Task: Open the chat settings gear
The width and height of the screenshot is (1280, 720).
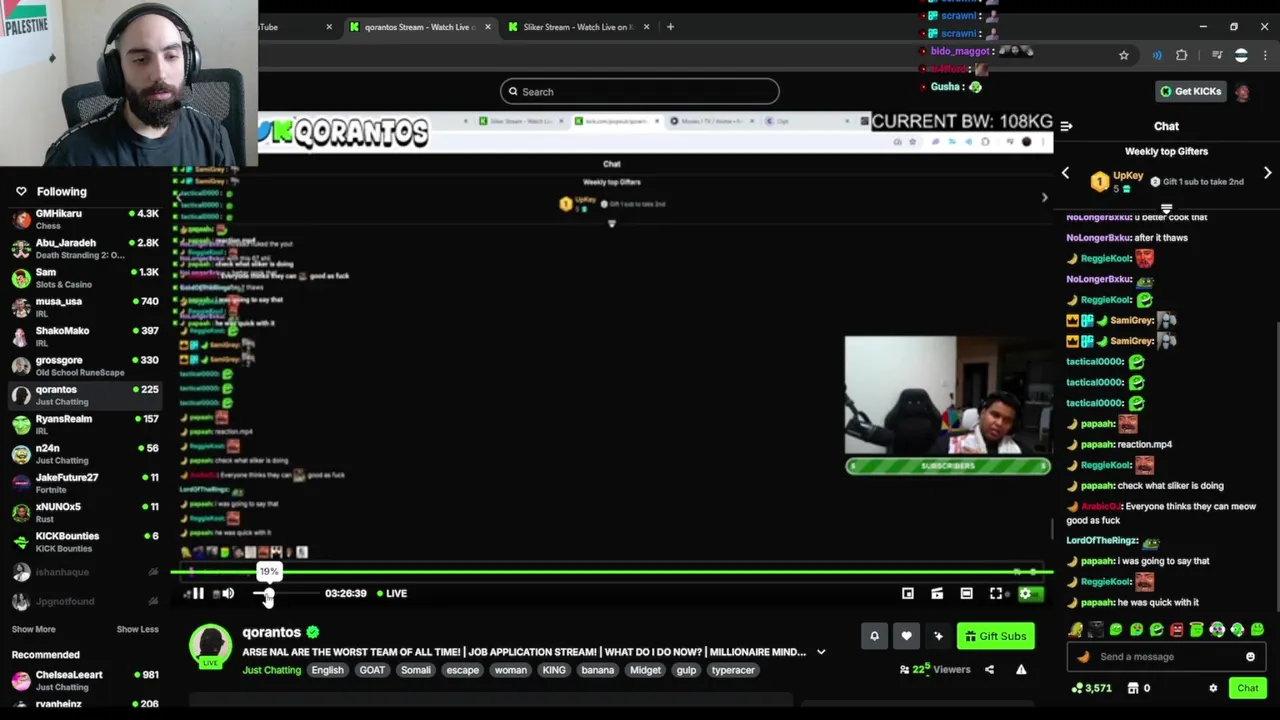Action: (1213, 688)
